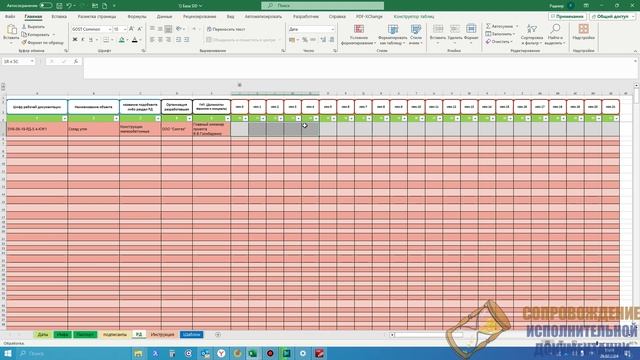Click the decrease font size icon
The image size is (640, 360).
(x=140, y=29)
